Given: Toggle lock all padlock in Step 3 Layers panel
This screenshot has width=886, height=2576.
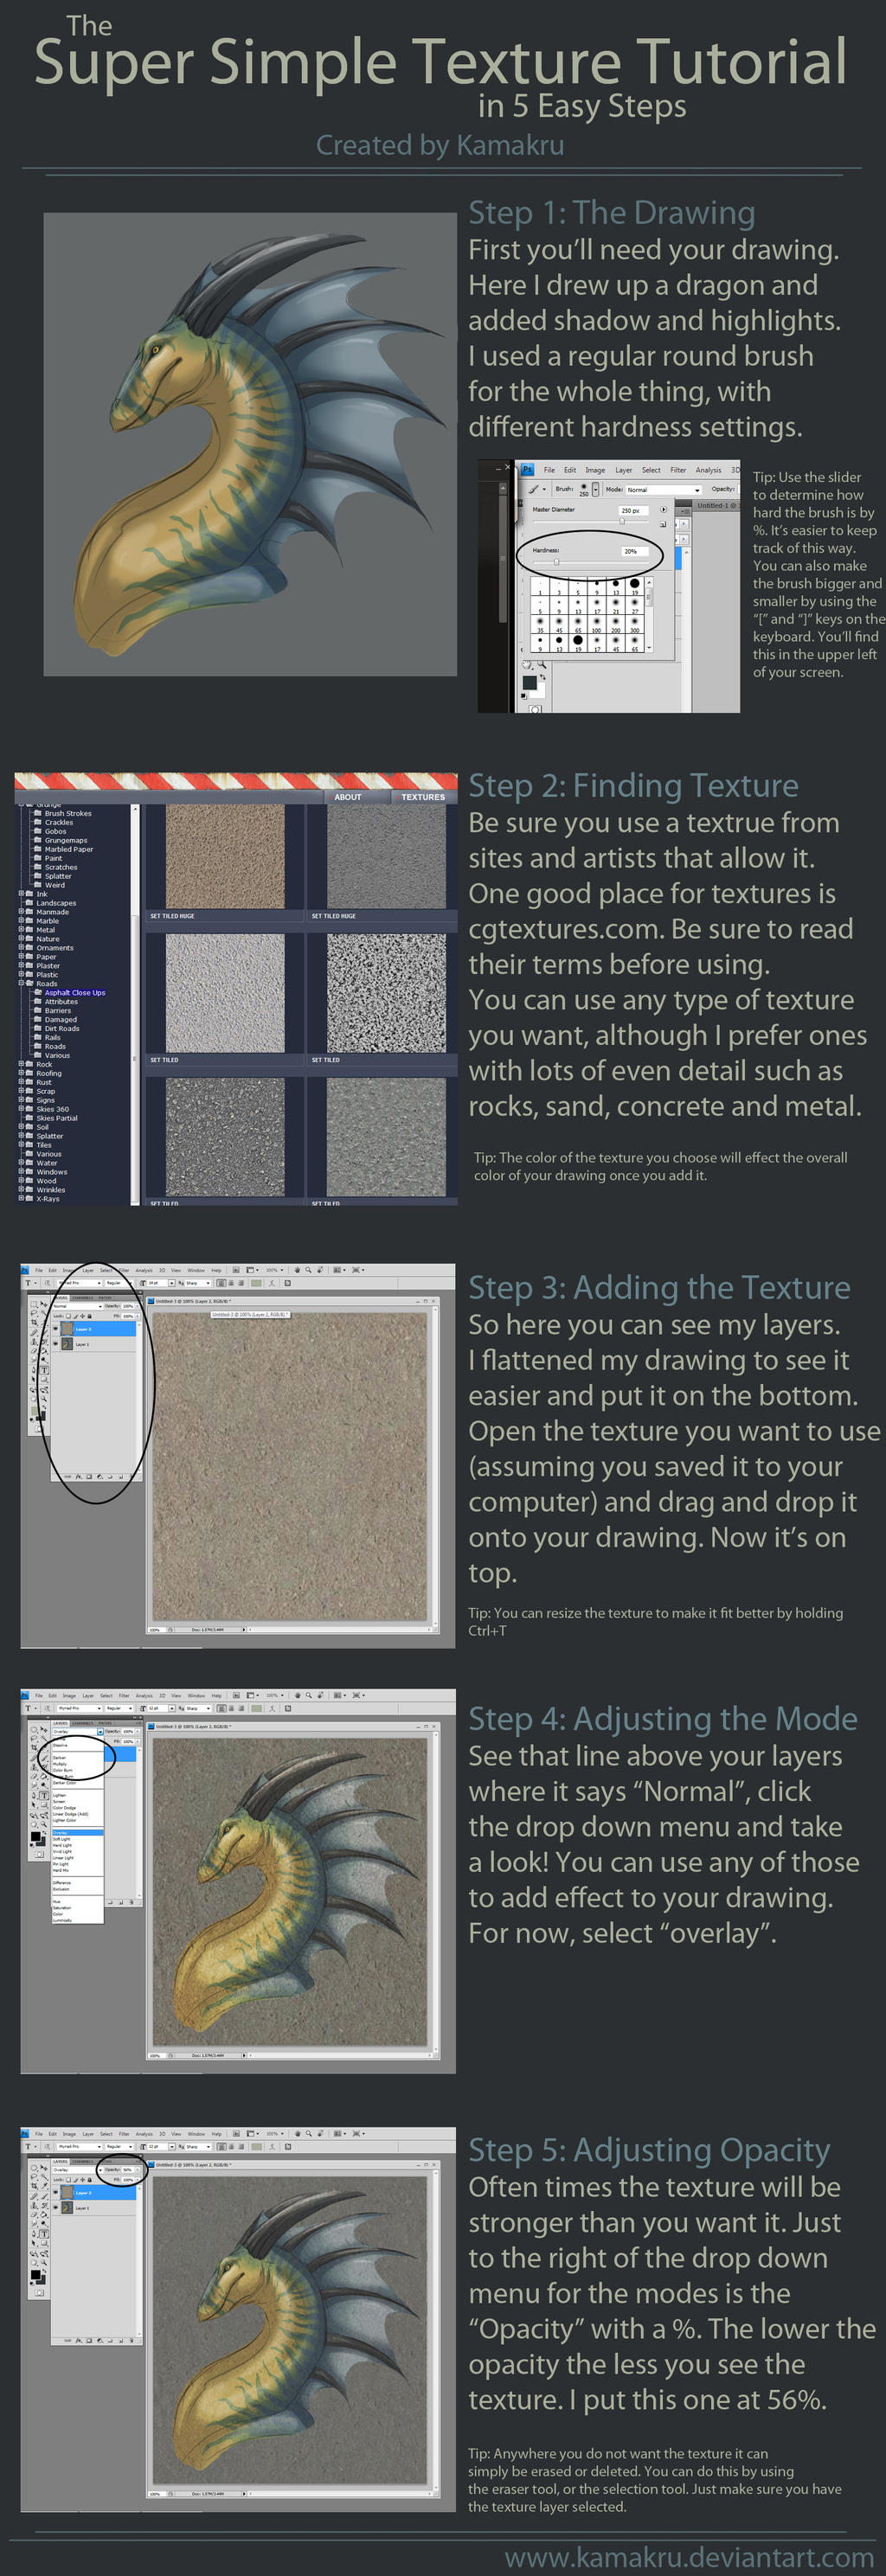Looking at the screenshot, I should coord(90,1317).
